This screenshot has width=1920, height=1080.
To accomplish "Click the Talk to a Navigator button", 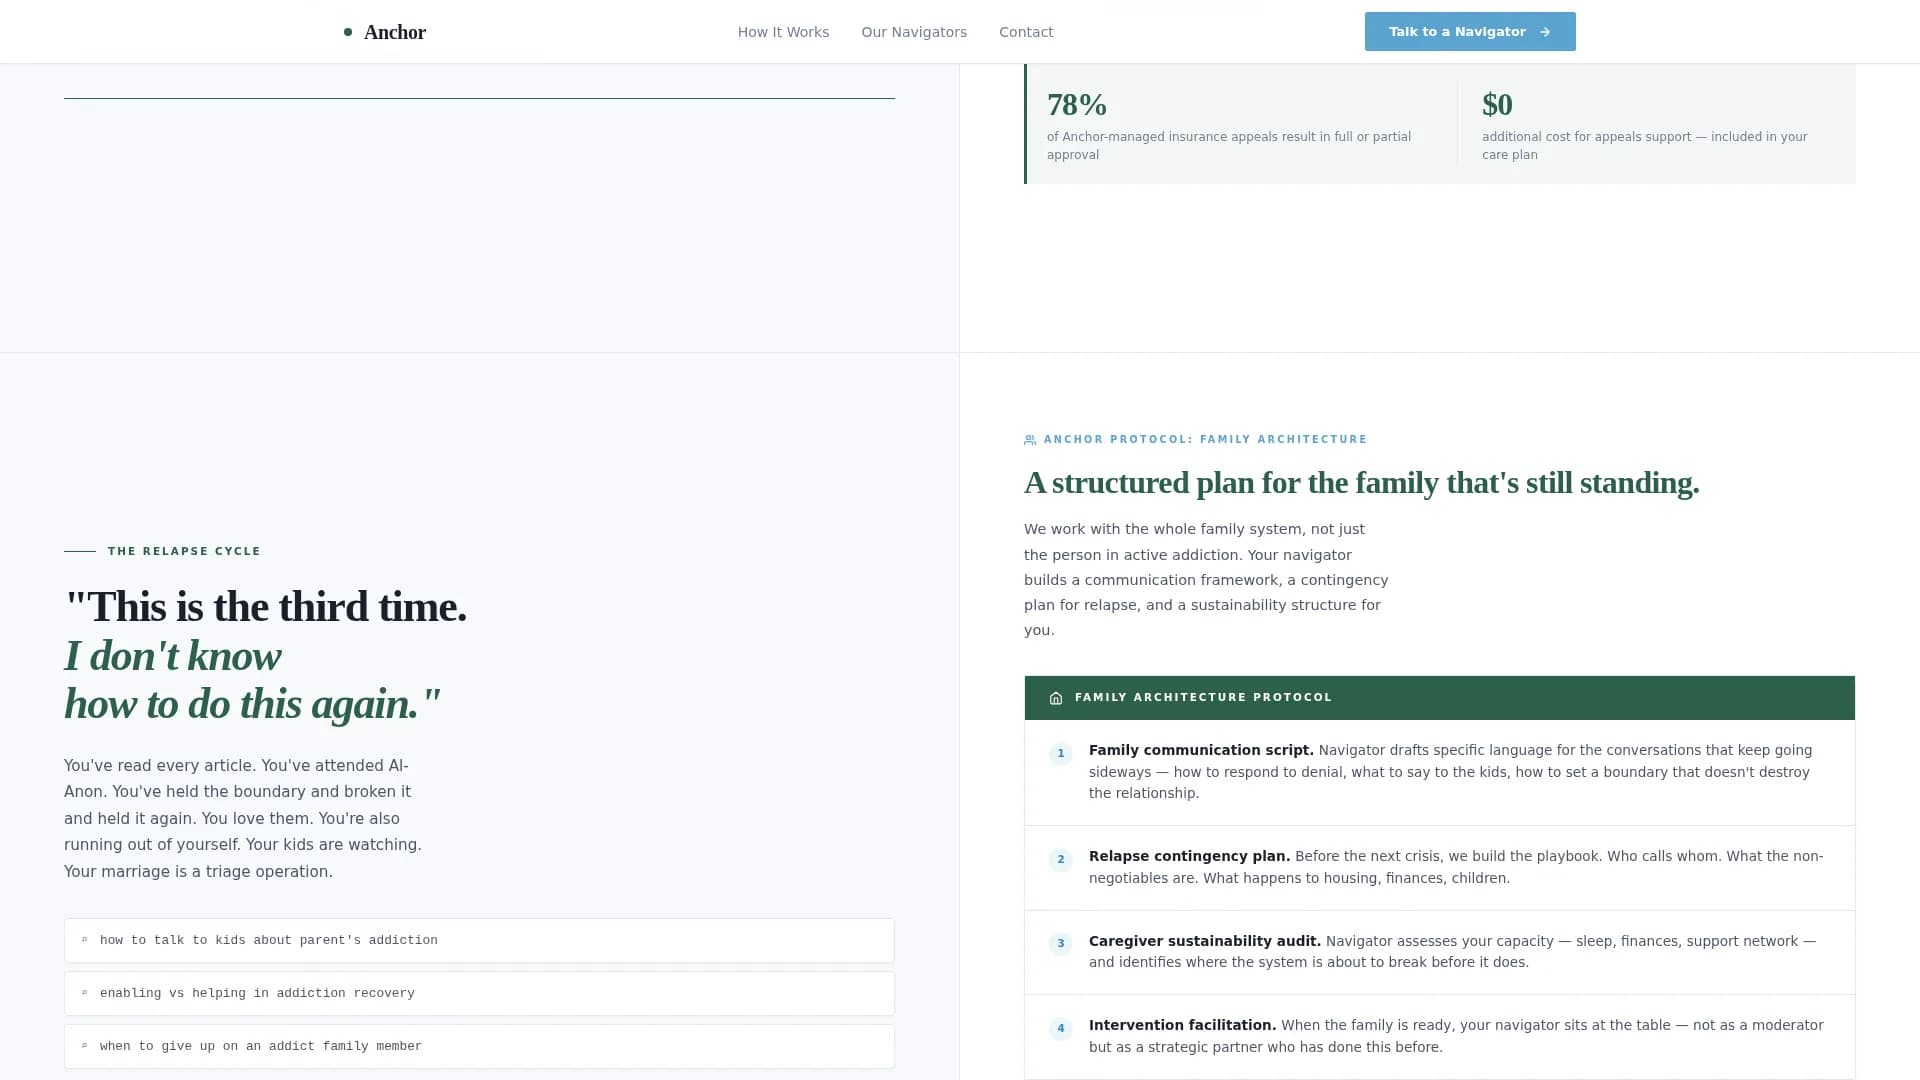I will [x=1470, y=32].
